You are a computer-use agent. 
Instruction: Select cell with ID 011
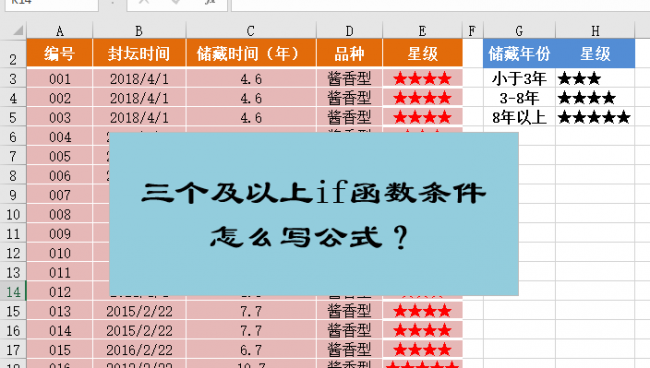point(60,273)
